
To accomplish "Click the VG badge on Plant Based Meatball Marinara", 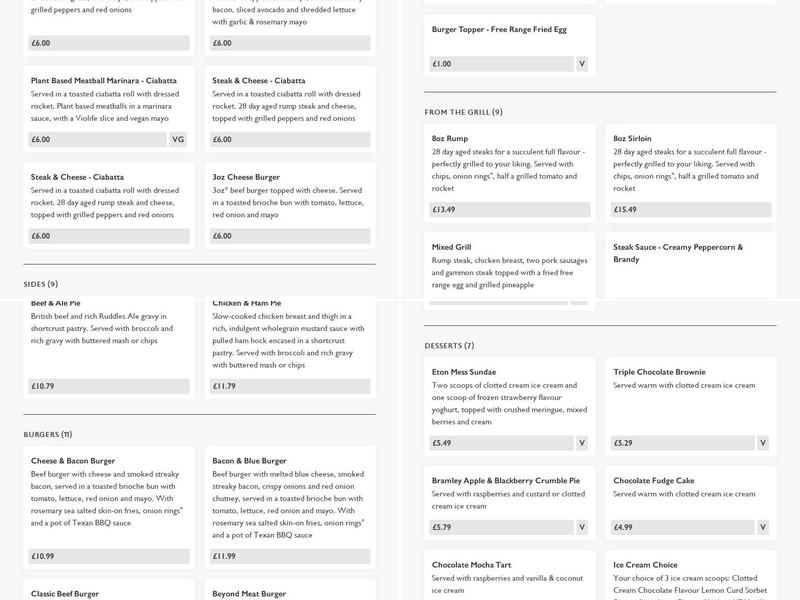I will [x=178, y=140].
